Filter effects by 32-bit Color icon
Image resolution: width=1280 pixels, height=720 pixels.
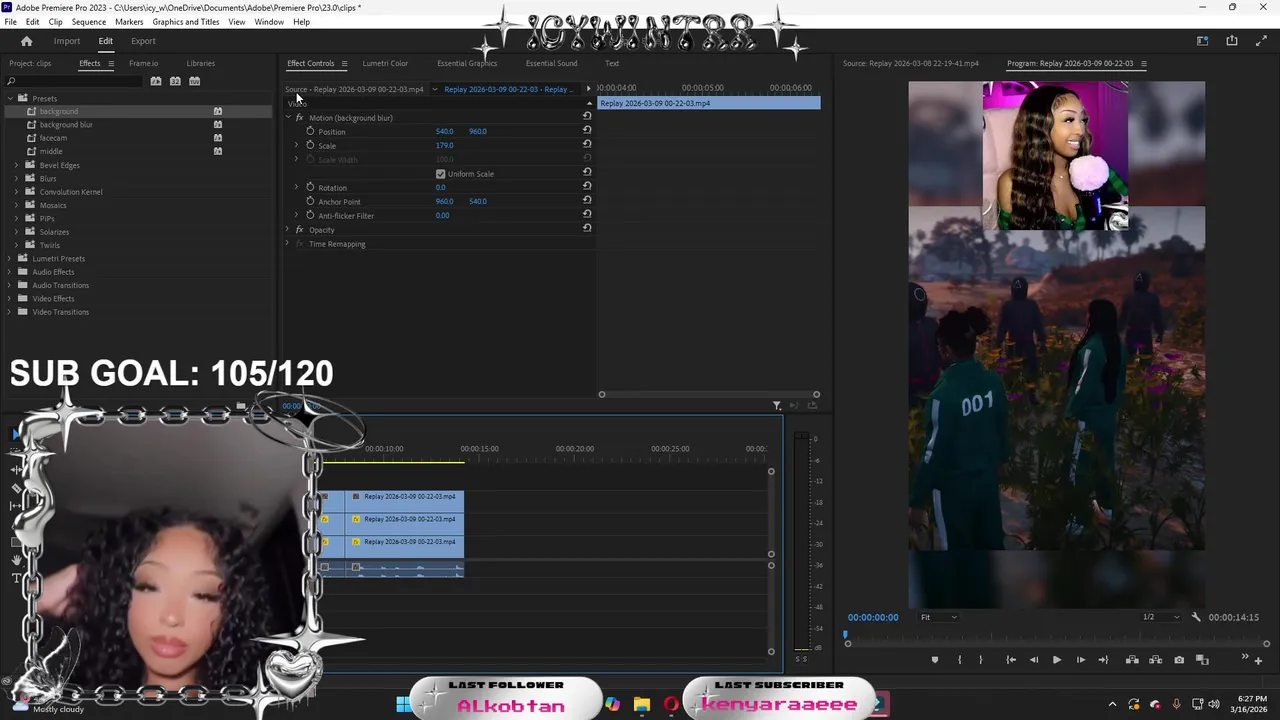point(175,81)
